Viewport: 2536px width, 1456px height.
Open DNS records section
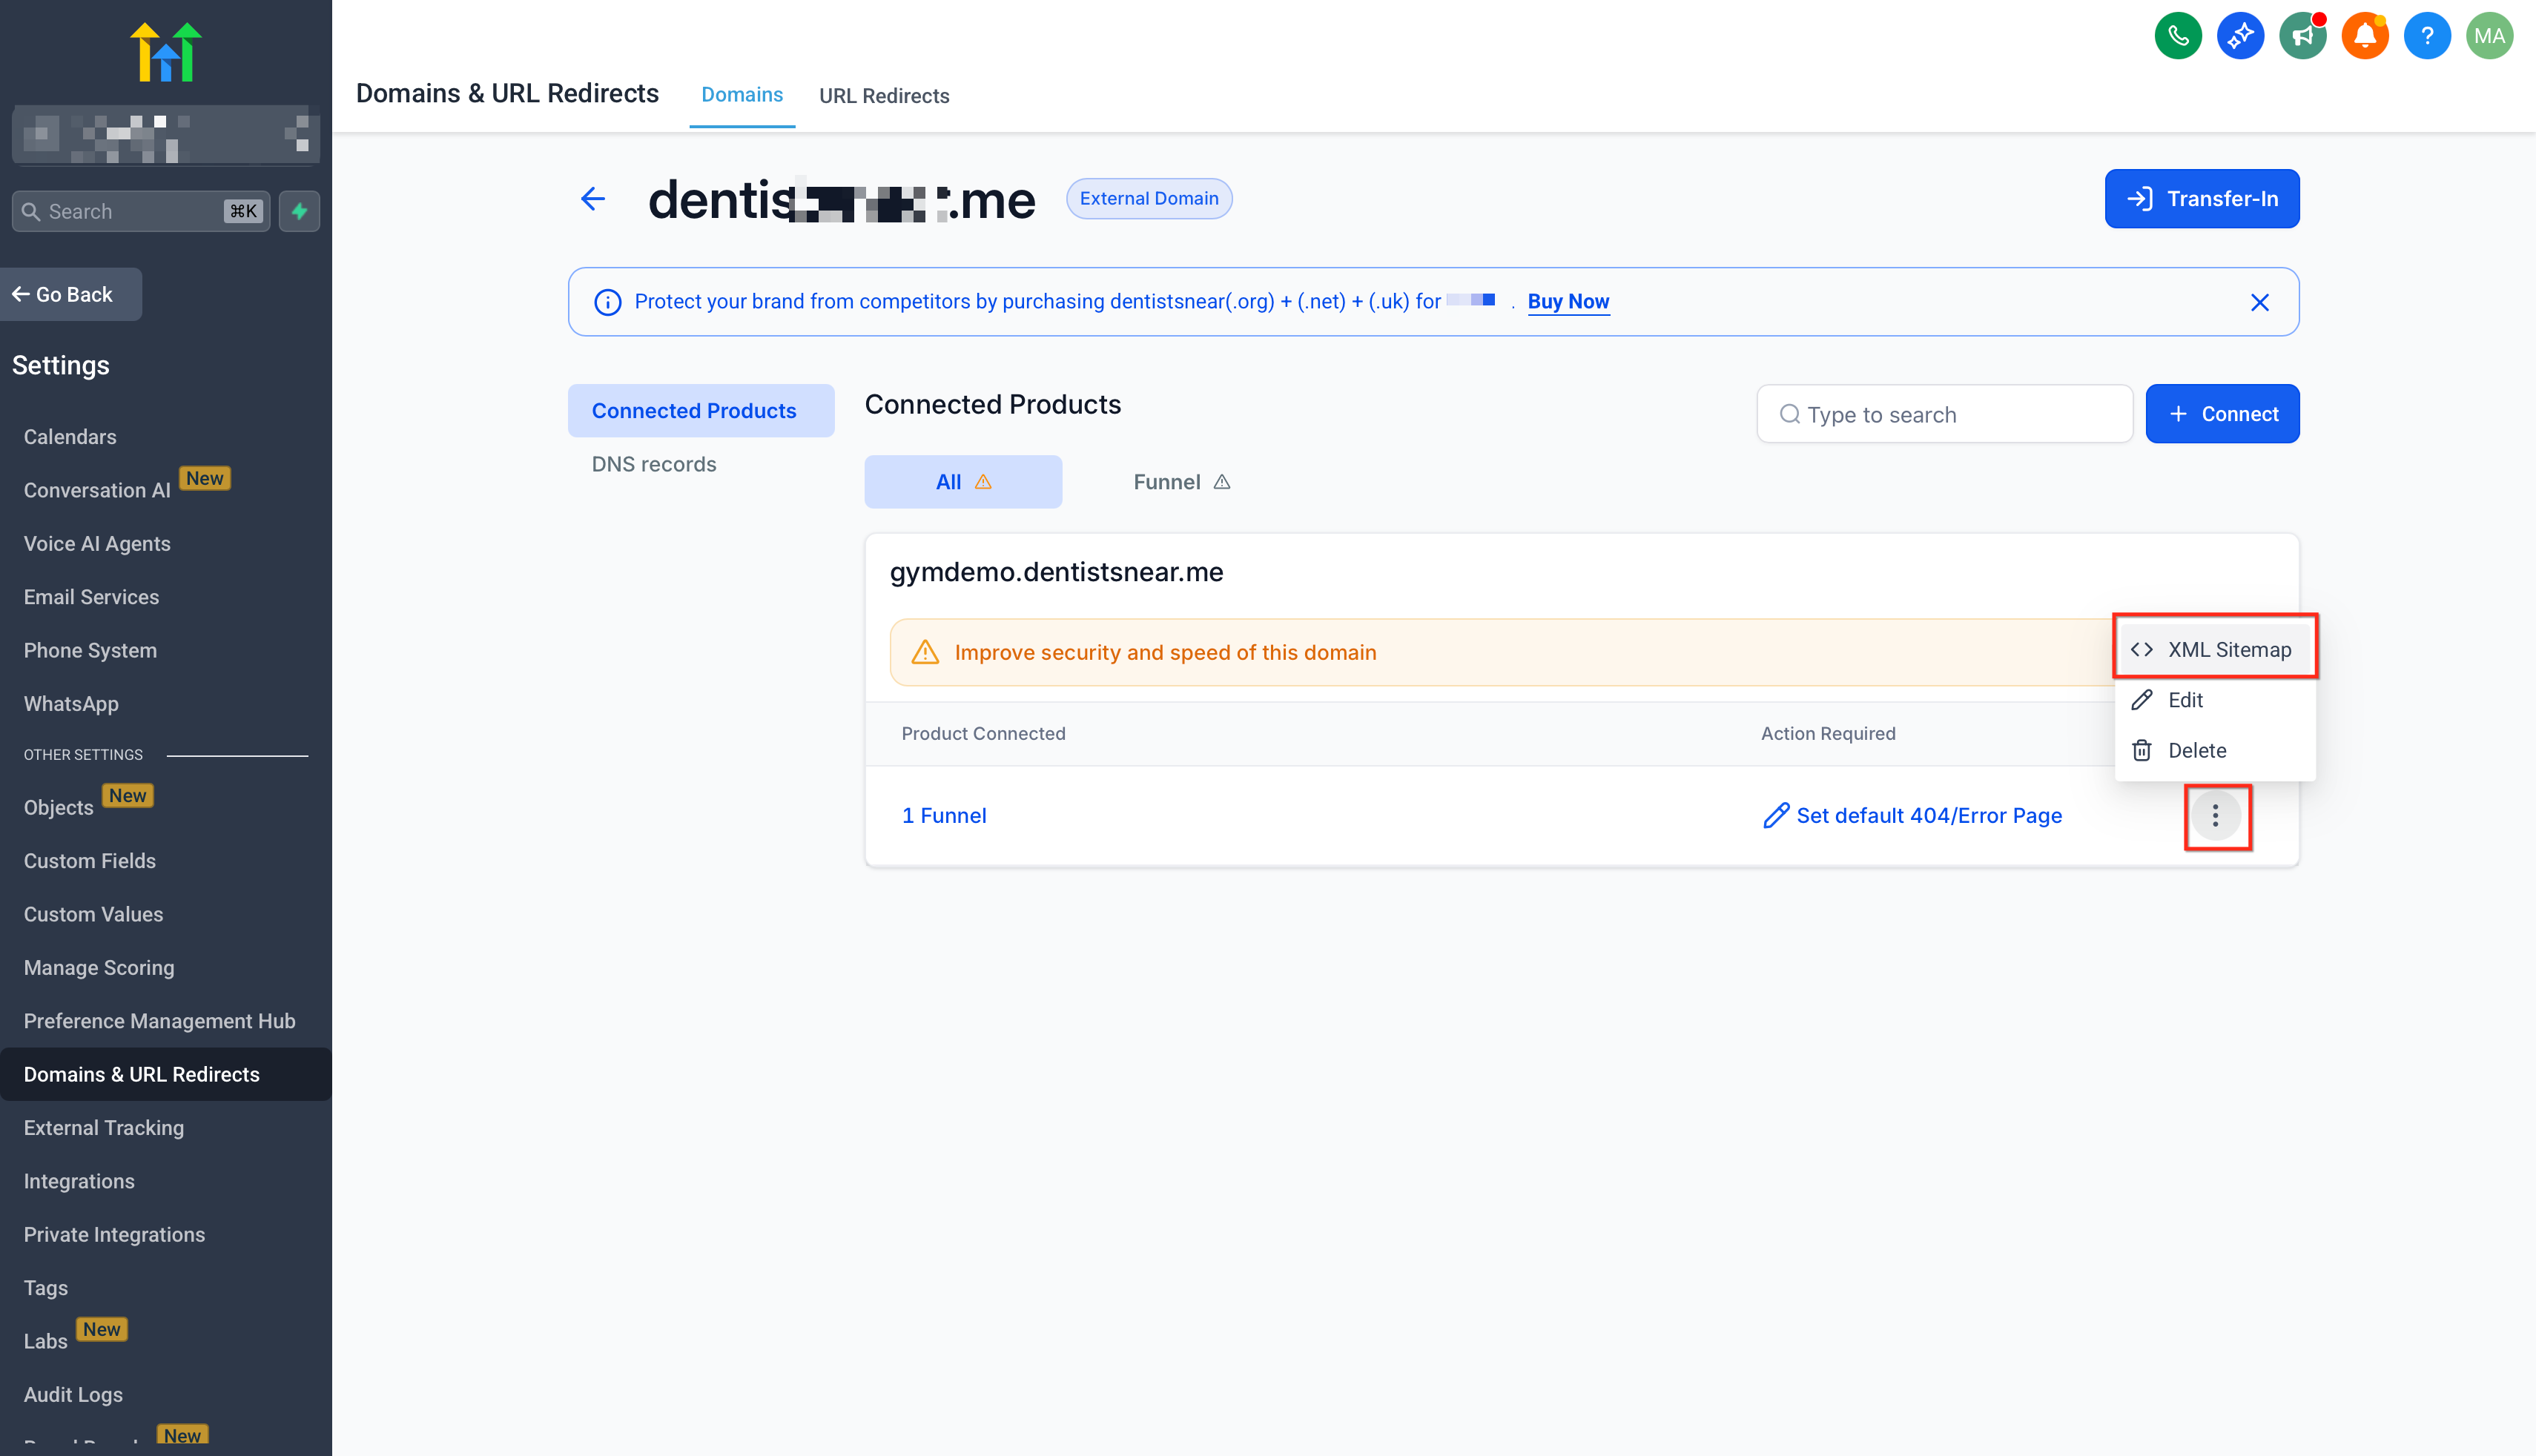pos(653,464)
